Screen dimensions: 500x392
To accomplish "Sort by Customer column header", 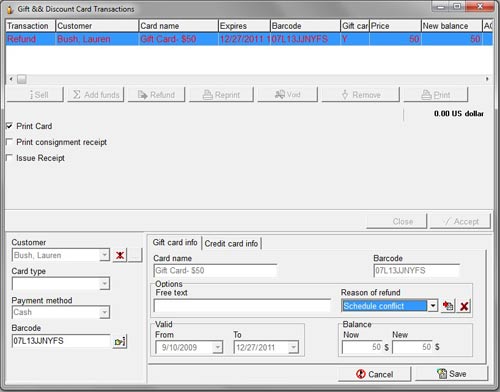I will click(x=97, y=26).
